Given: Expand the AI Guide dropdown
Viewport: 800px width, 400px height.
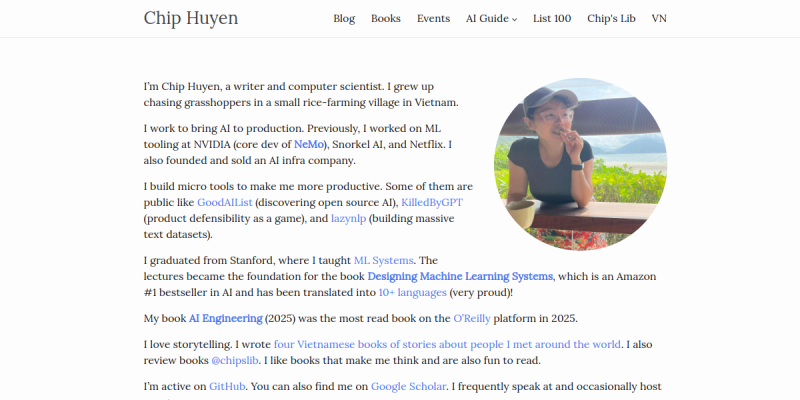Looking at the screenshot, I should point(491,18).
